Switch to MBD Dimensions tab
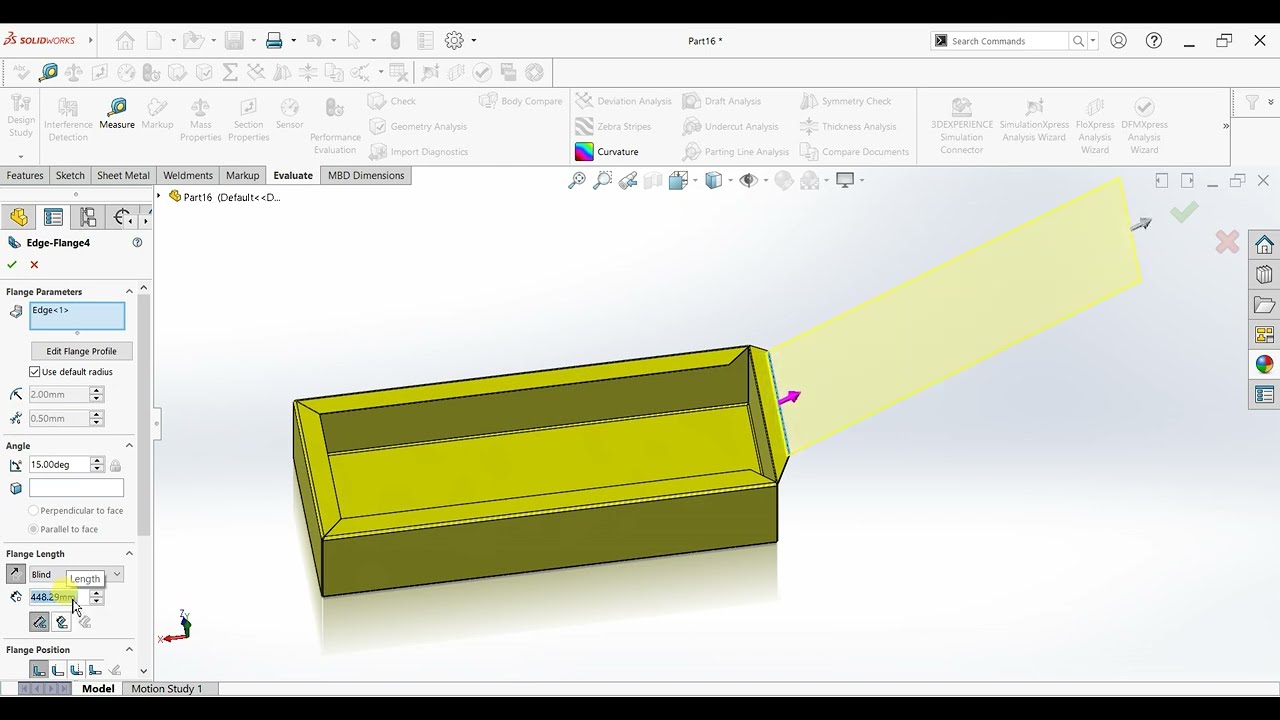The image size is (1280, 720). click(x=366, y=175)
